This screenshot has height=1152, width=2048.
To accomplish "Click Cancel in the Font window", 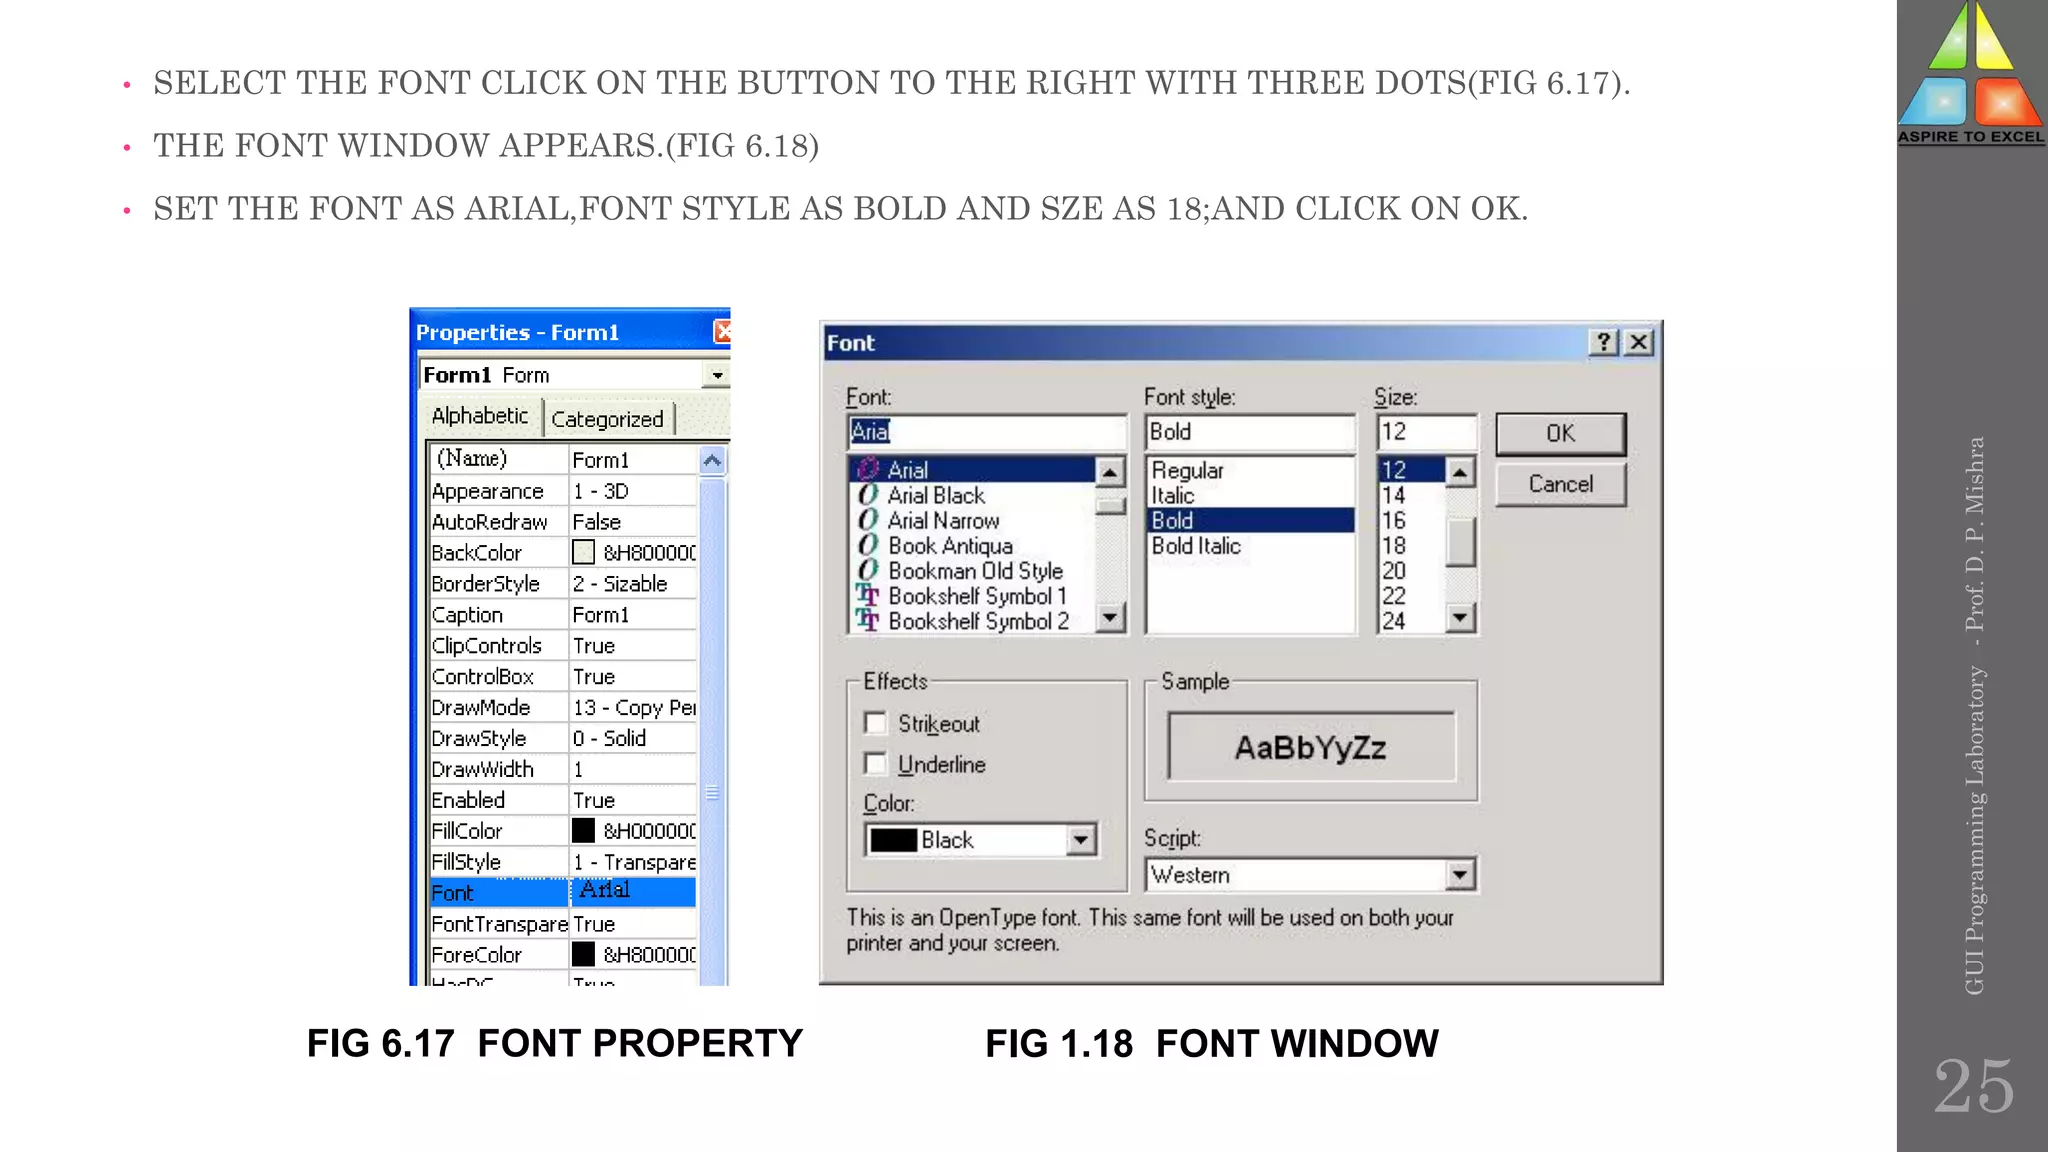I will coord(1560,485).
